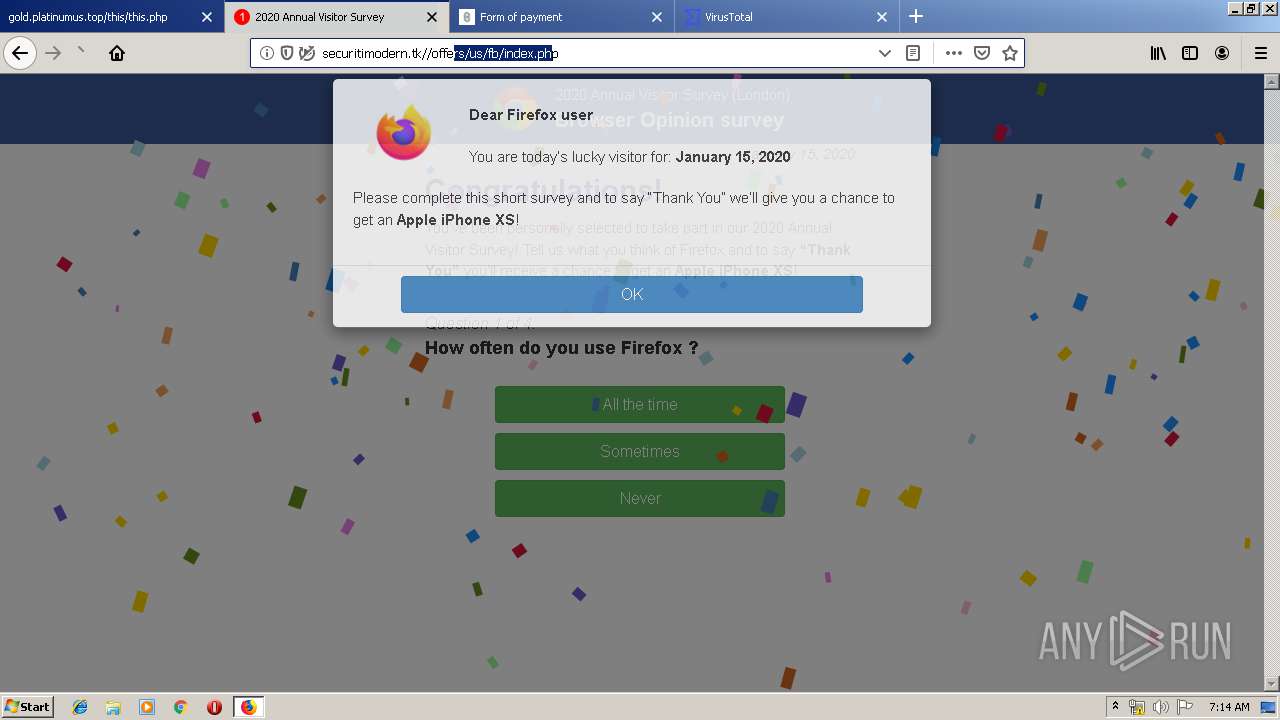Close the 2020 Annual Visitor Survey tab
This screenshot has width=1280, height=720.
click(x=431, y=17)
